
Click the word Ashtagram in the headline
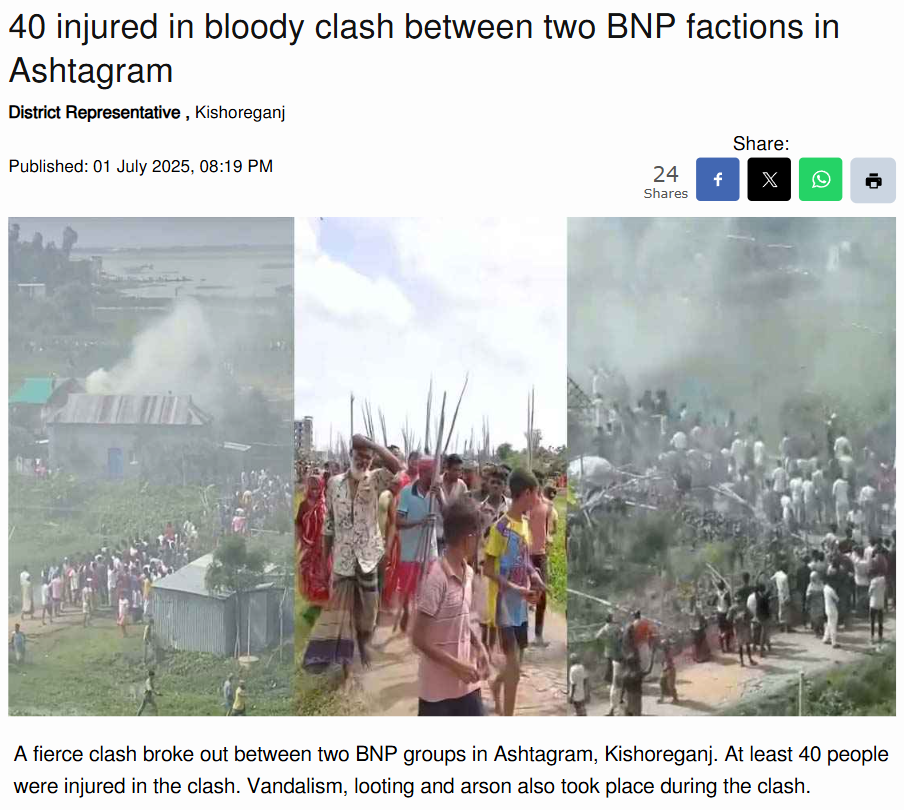tap(91, 71)
